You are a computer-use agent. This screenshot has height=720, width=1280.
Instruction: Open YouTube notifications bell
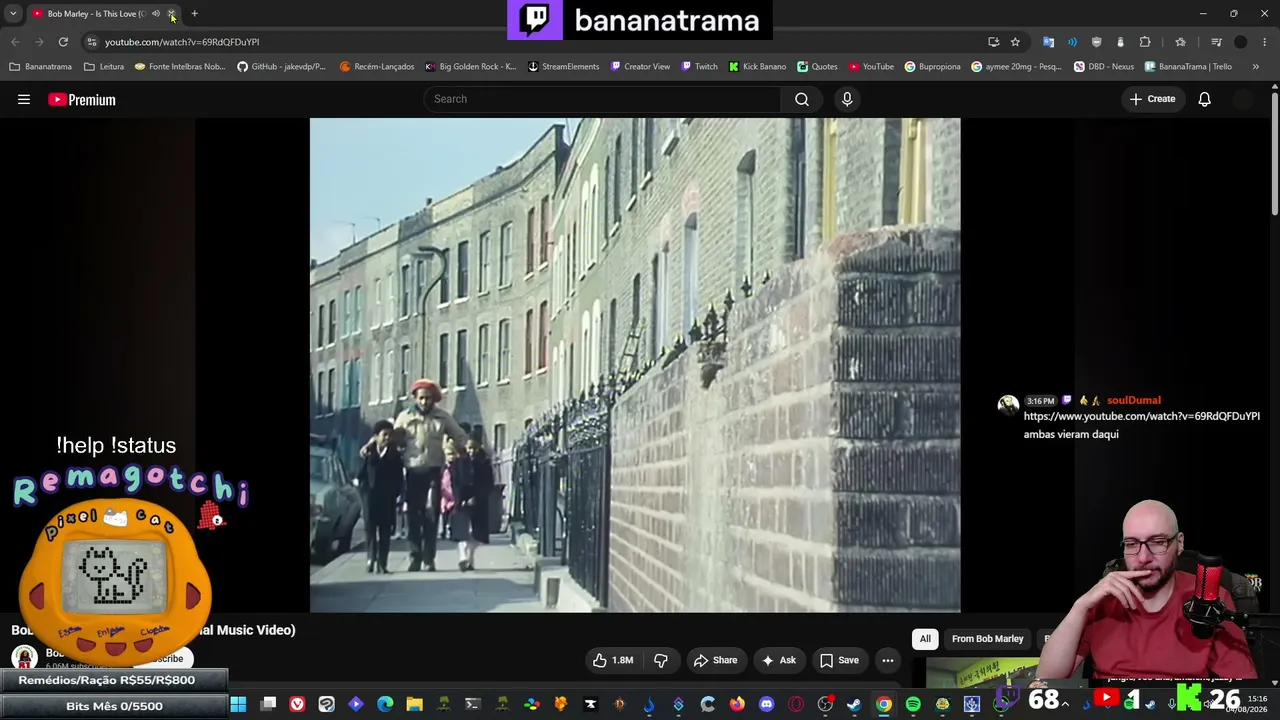coord(1204,99)
